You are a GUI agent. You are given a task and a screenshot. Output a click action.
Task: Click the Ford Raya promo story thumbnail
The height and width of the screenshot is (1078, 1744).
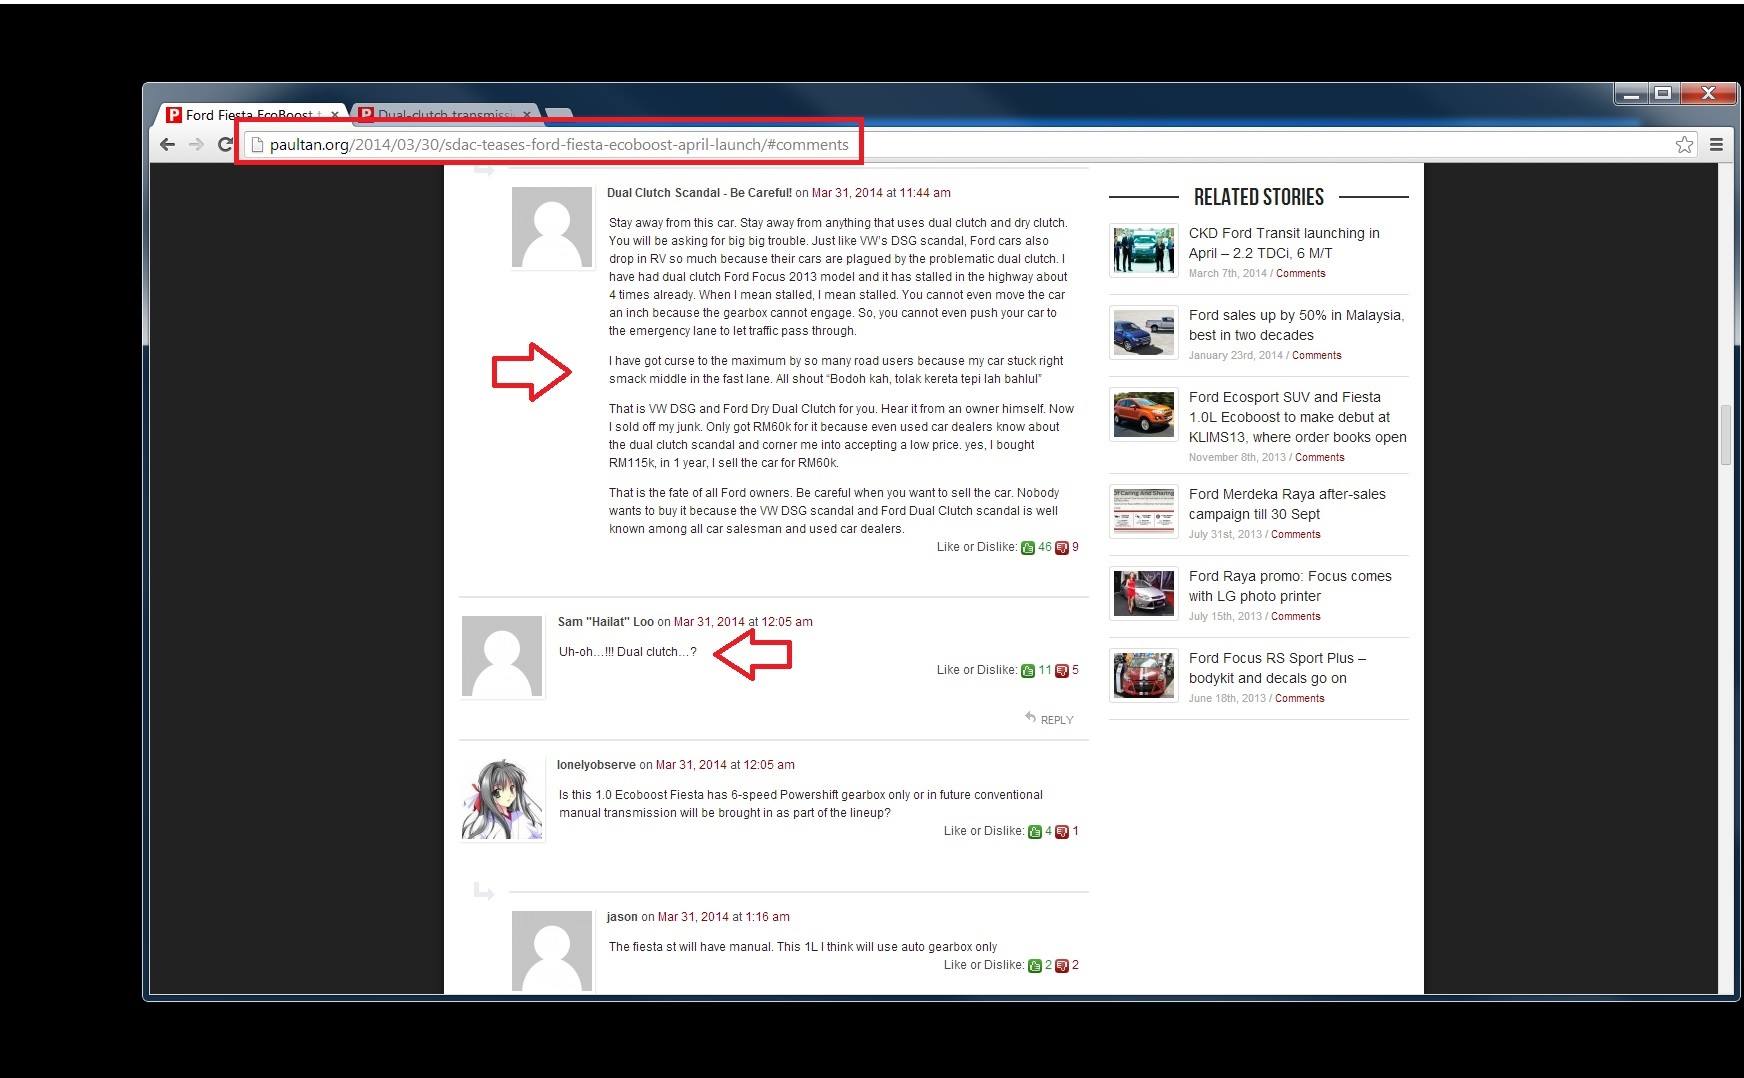point(1144,593)
